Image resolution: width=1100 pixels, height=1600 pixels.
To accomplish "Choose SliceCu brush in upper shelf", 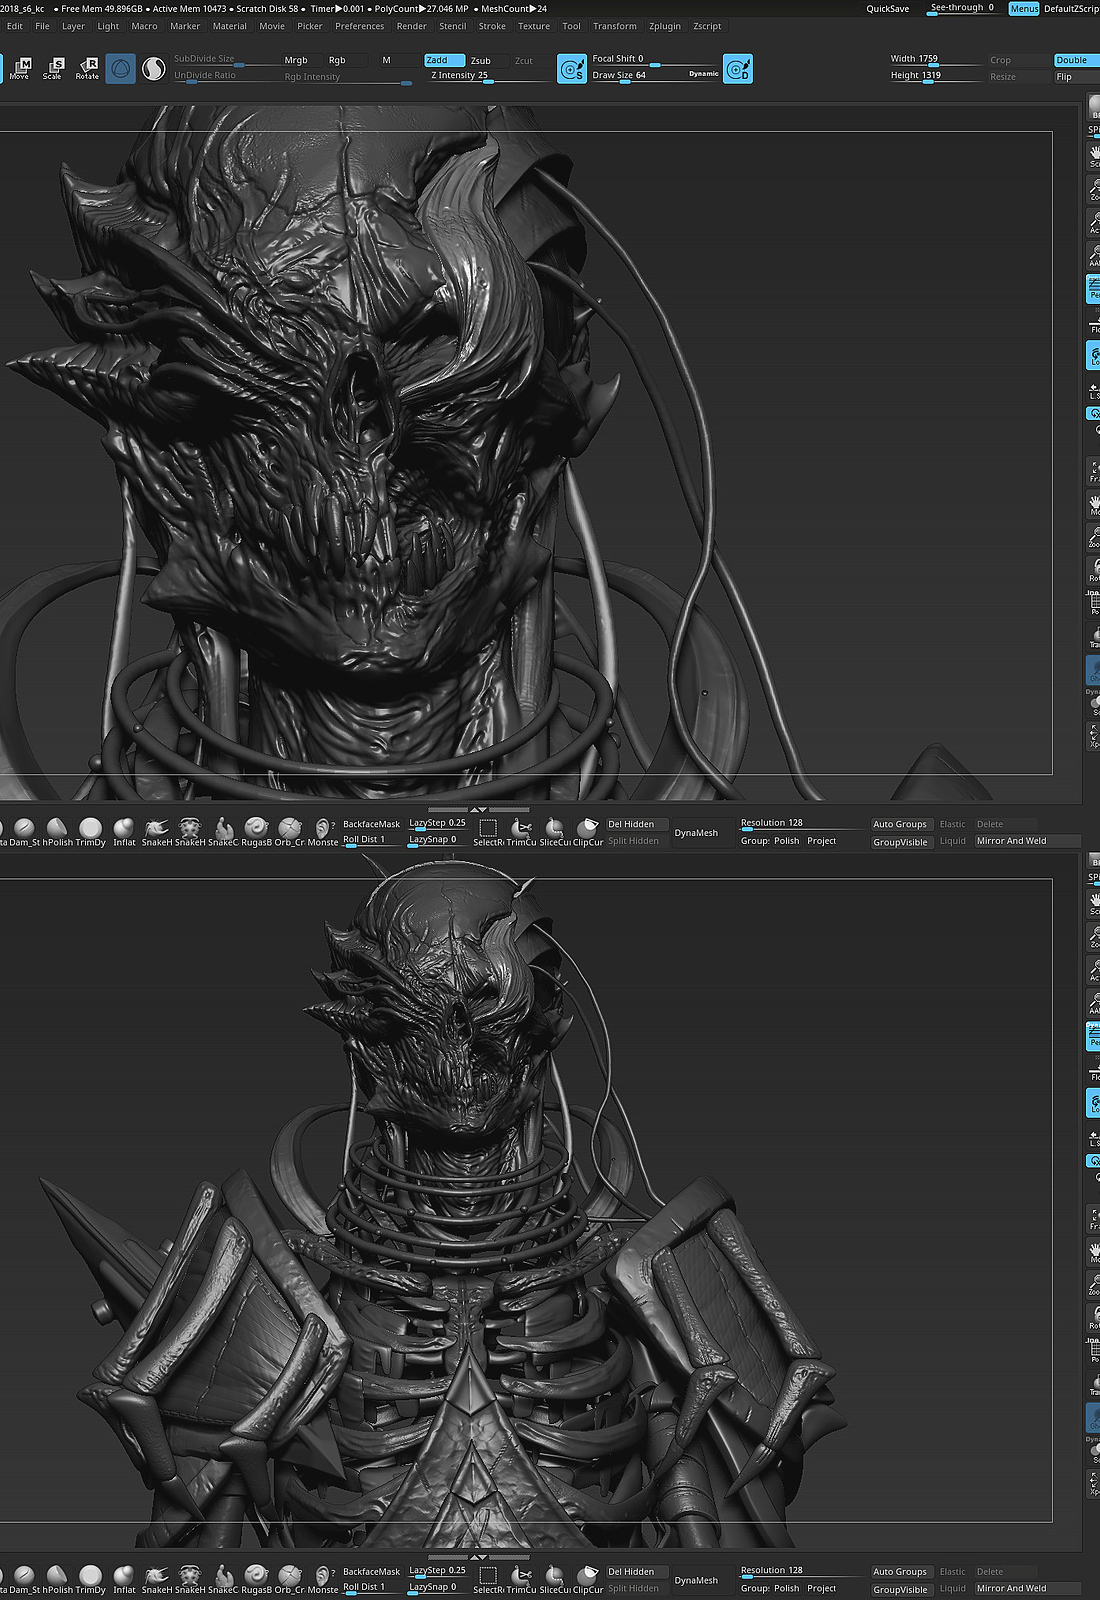I will tap(554, 832).
